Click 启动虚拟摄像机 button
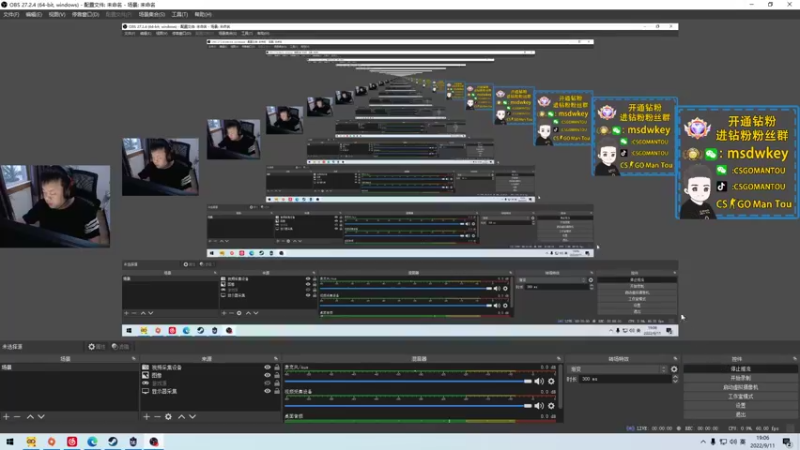Viewport: 800px width, 450px height. tap(740, 387)
